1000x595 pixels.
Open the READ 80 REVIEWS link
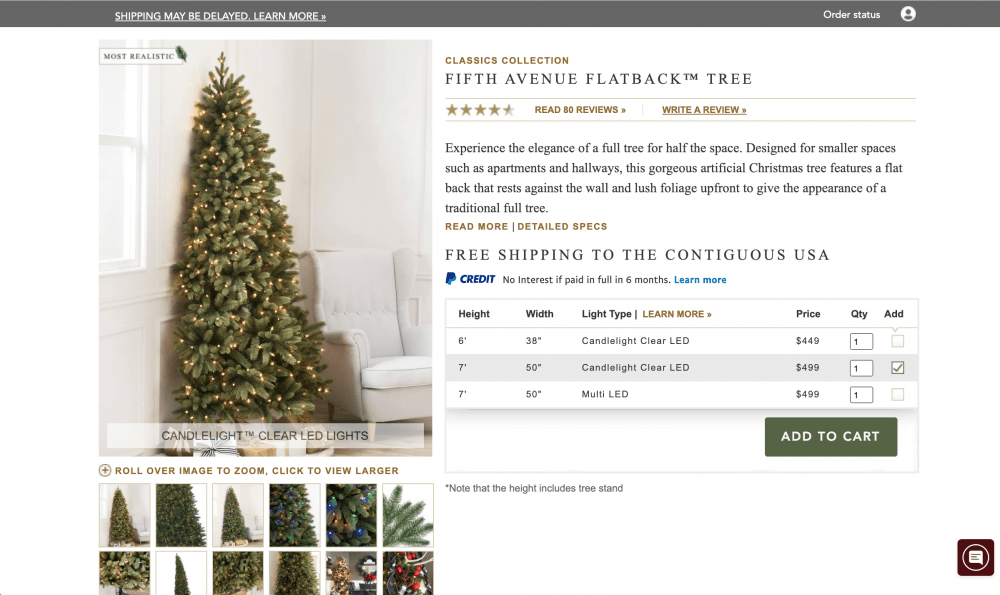[580, 109]
